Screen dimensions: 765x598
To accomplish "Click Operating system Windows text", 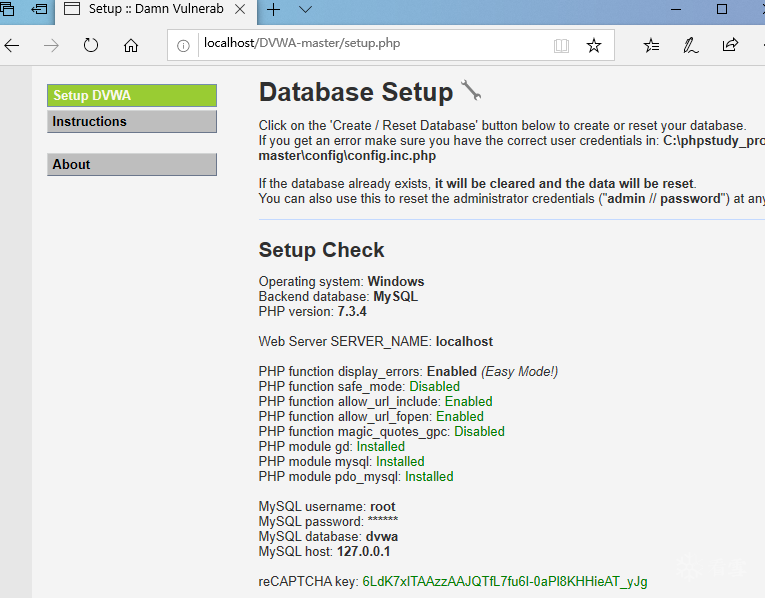I will click(342, 281).
